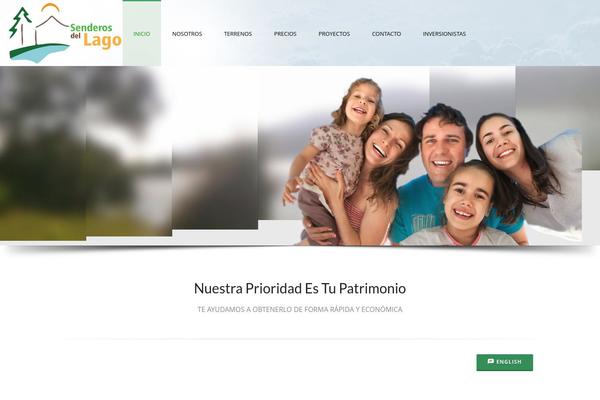The height and width of the screenshot is (400, 600).
Task: Select the INVERSIONISTAS menu item
Action: (x=444, y=34)
